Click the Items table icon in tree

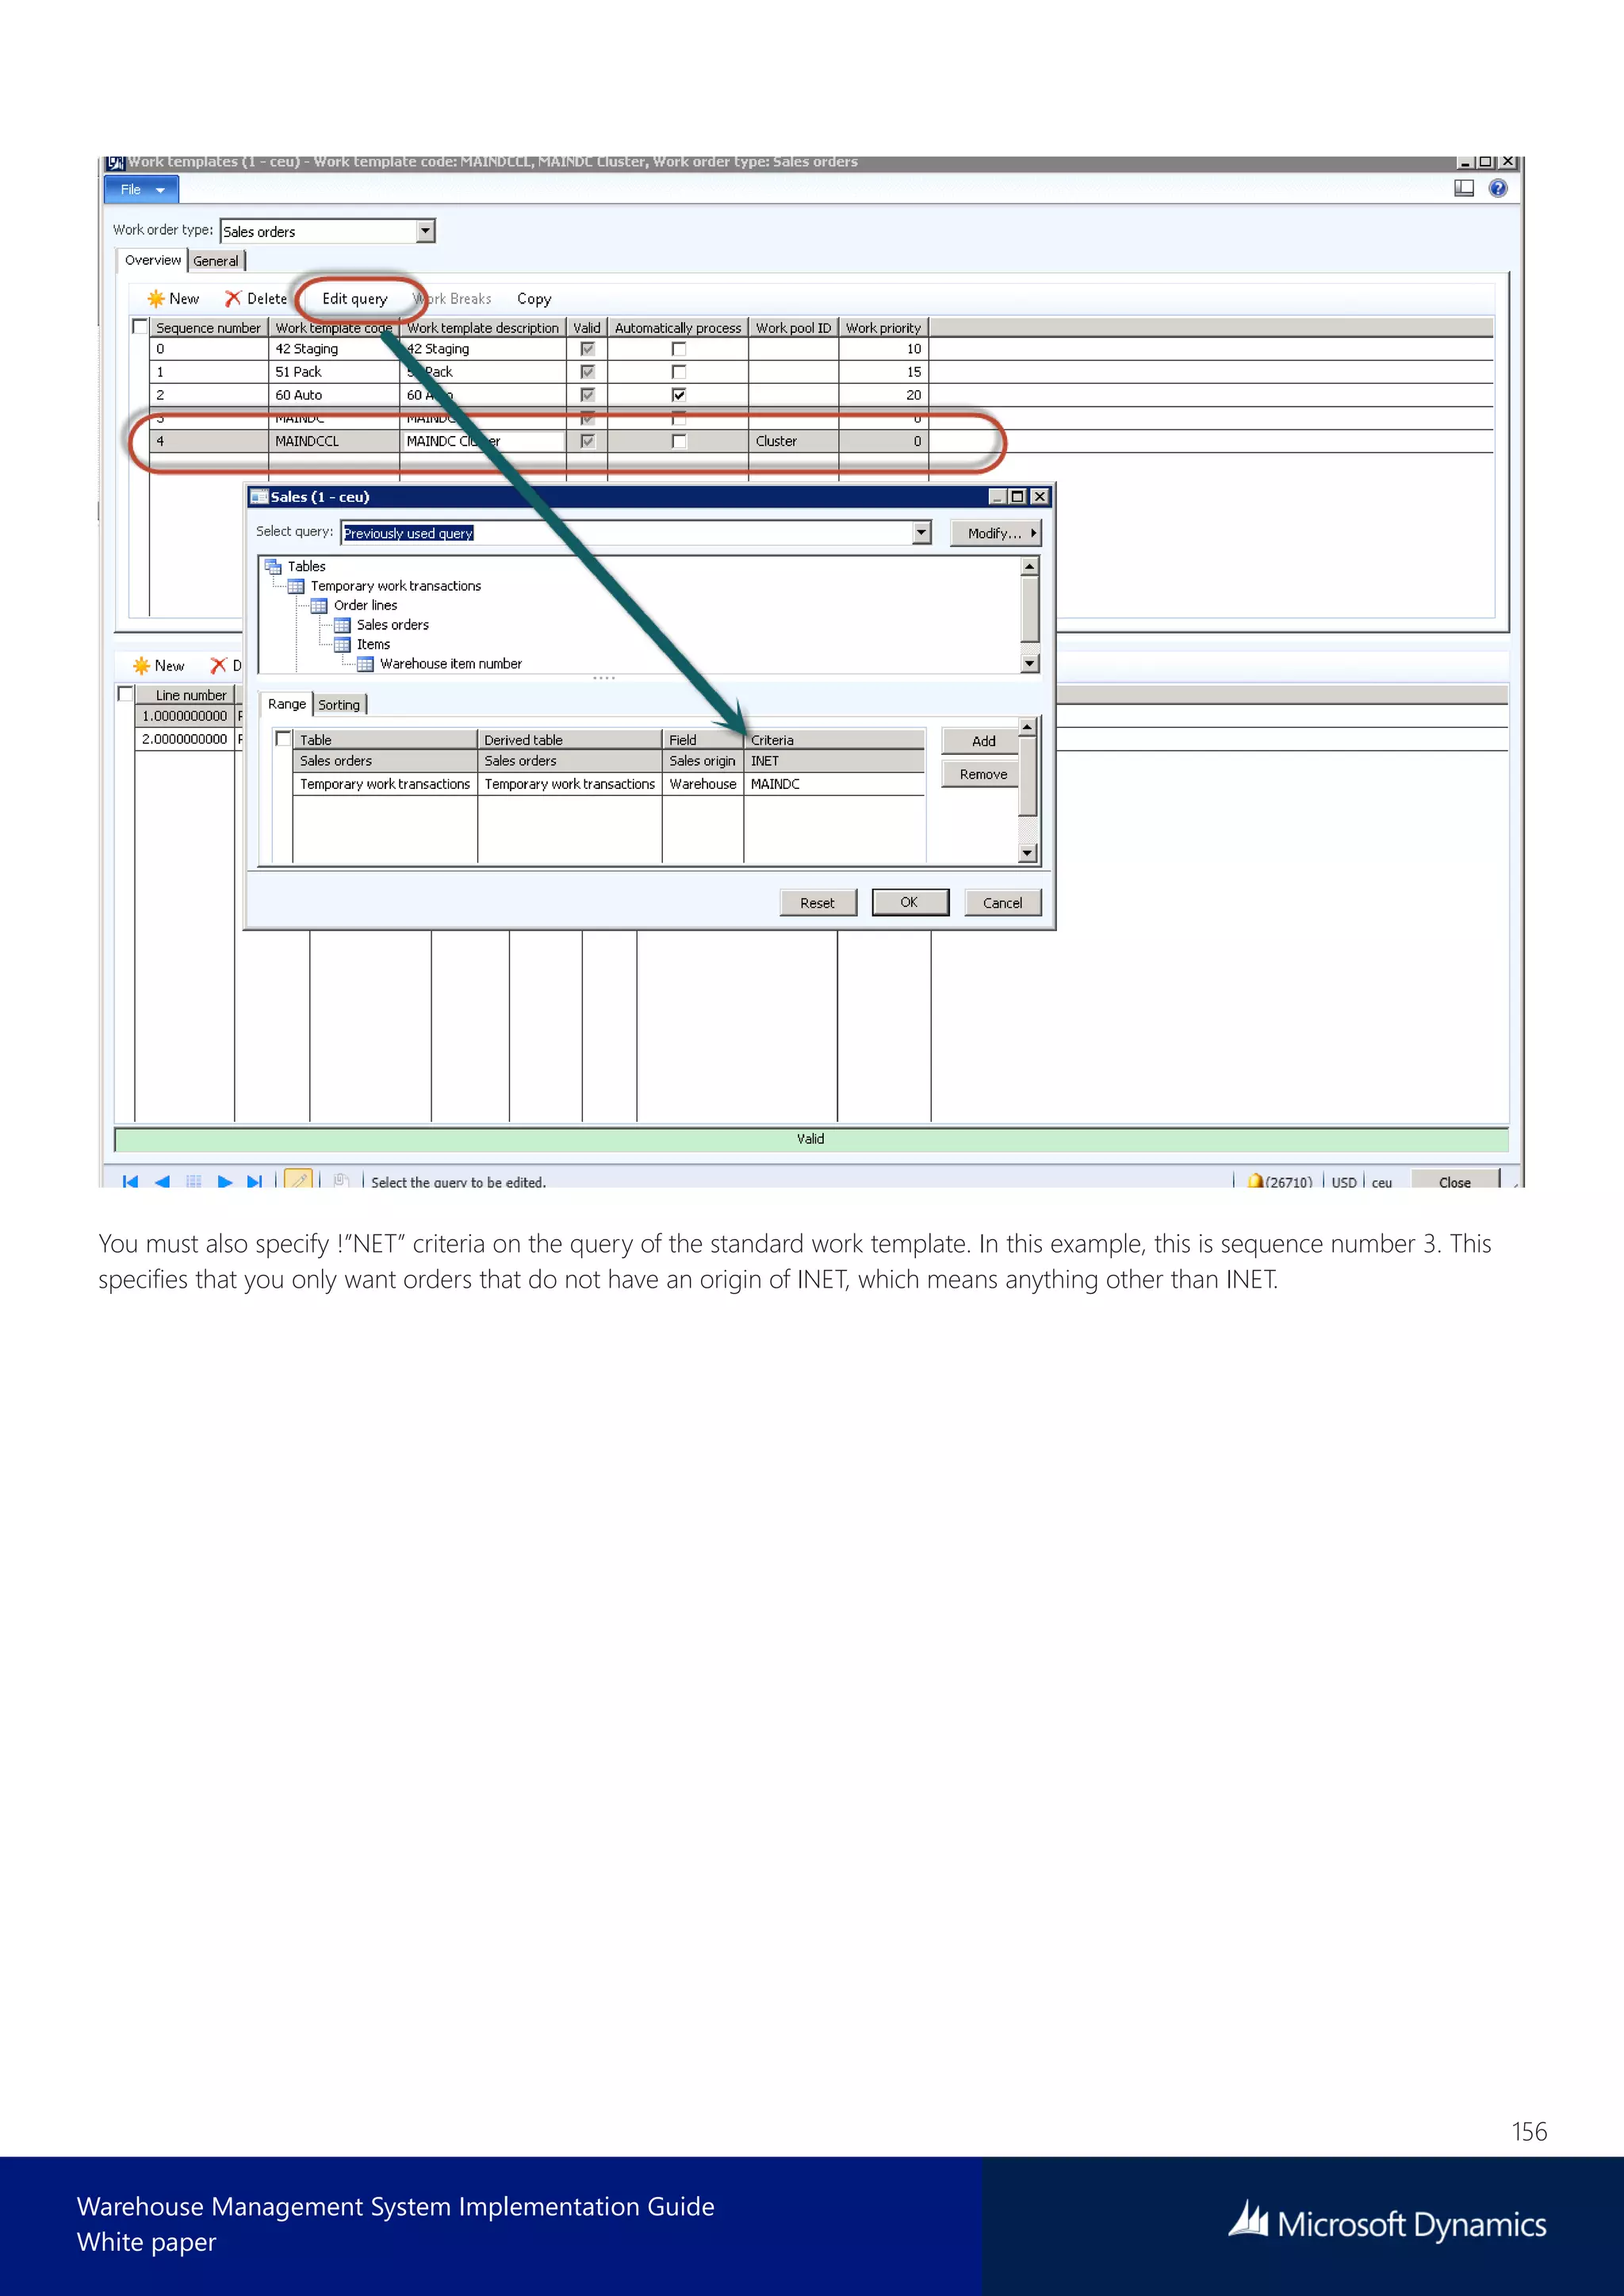[342, 644]
